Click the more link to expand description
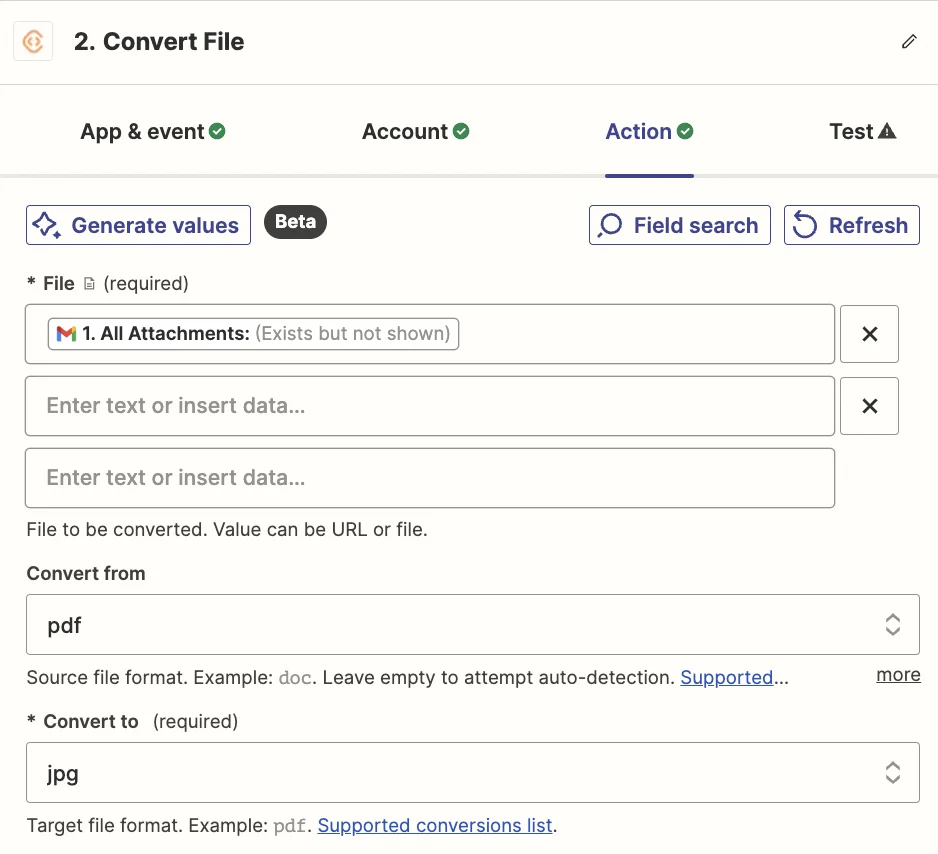Viewport: 938px width, 854px height. point(898,675)
